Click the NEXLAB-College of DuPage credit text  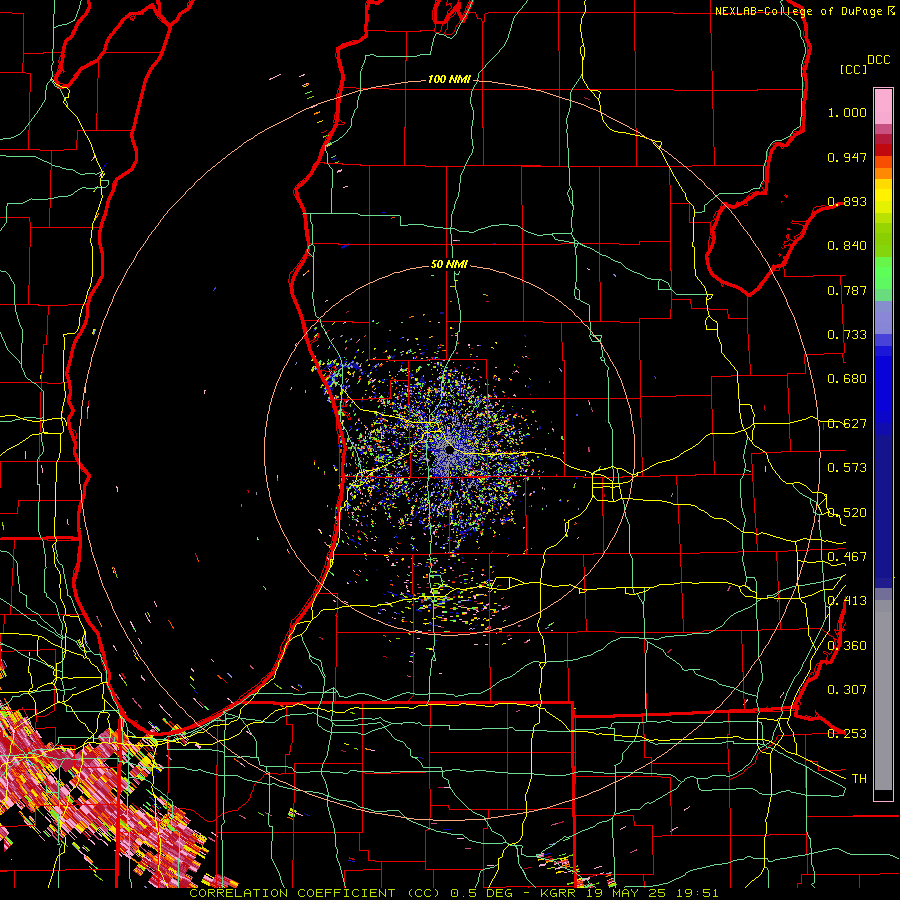(x=798, y=11)
